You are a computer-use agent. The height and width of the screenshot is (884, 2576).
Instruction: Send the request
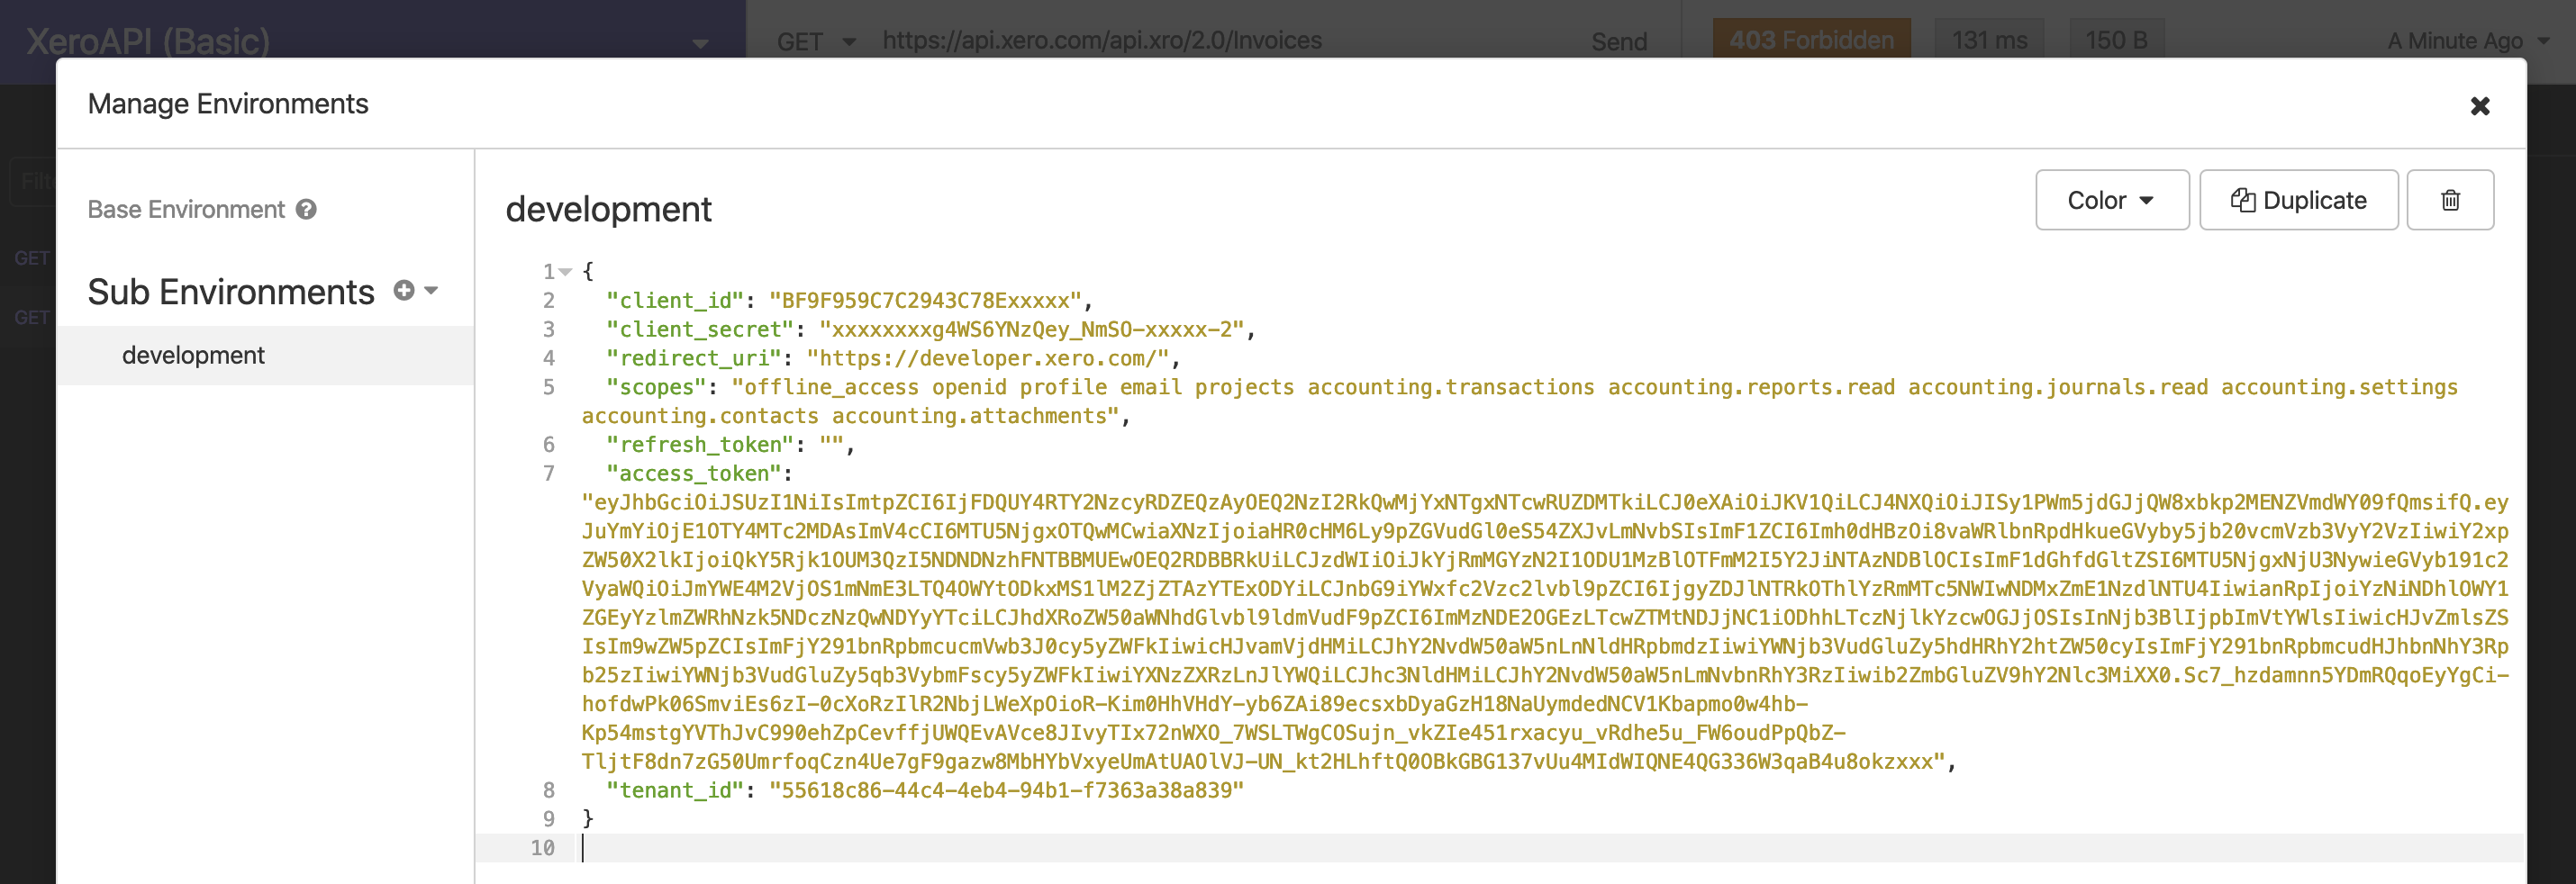pyautogui.click(x=1619, y=41)
